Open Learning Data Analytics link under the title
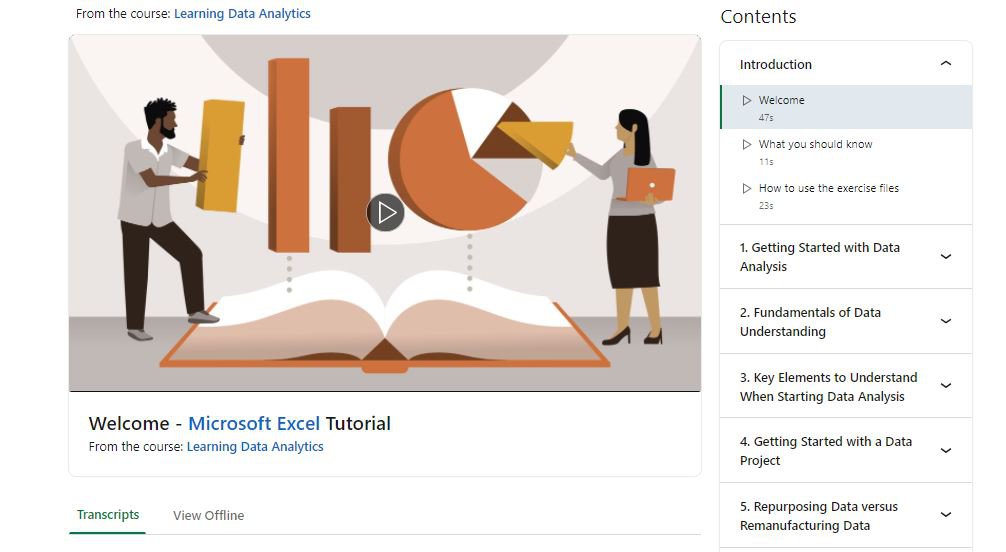This screenshot has height=552, width=1006. click(255, 447)
